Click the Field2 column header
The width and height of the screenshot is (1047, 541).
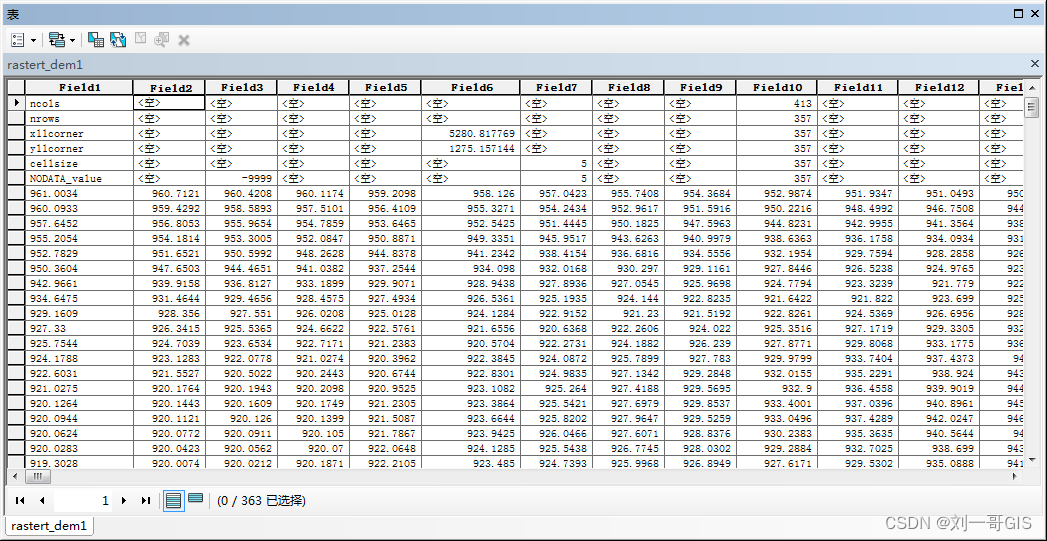169,87
